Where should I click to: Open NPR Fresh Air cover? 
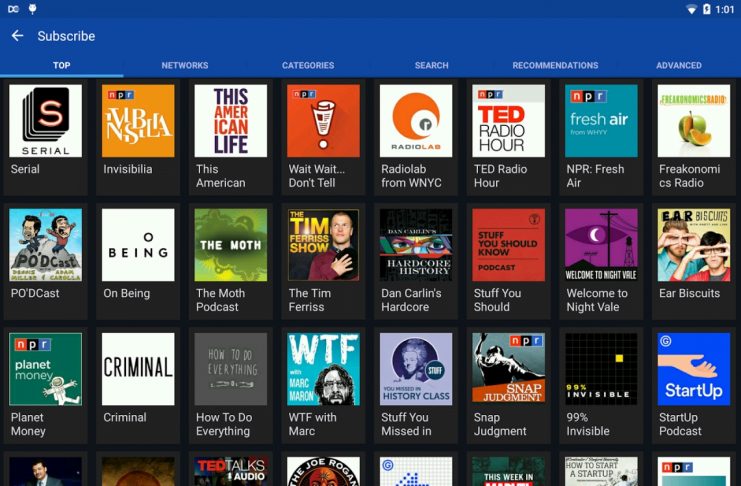[x=601, y=121]
